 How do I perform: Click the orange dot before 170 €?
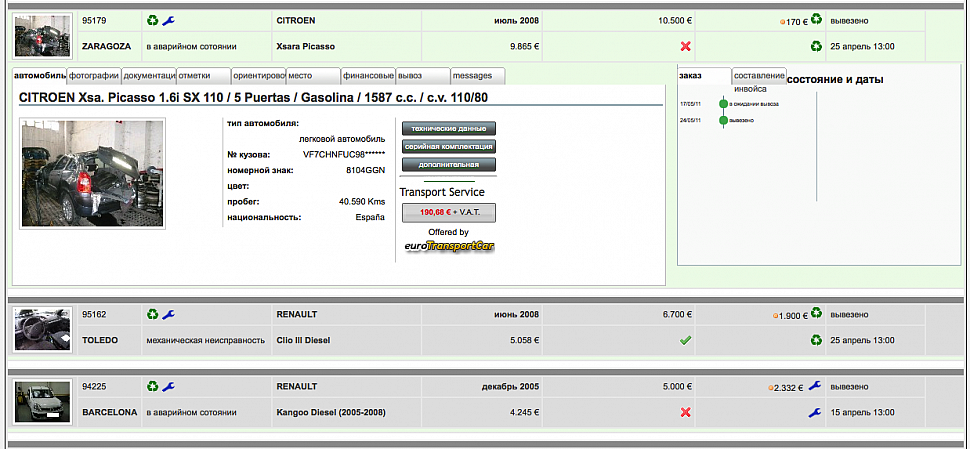[783, 22]
